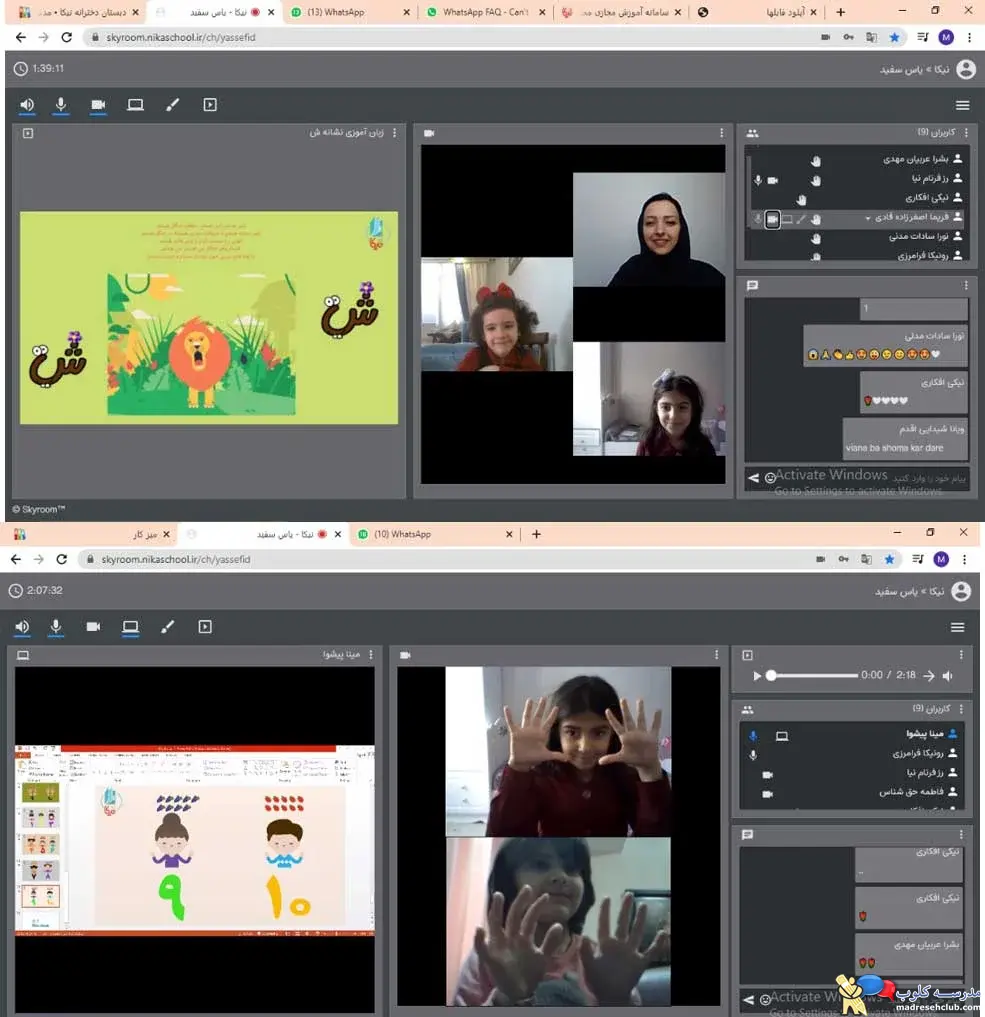Click the arrow icon next to the 2:18 duration
The height and width of the screenshot is (1017, 985).
click(929, 676)
